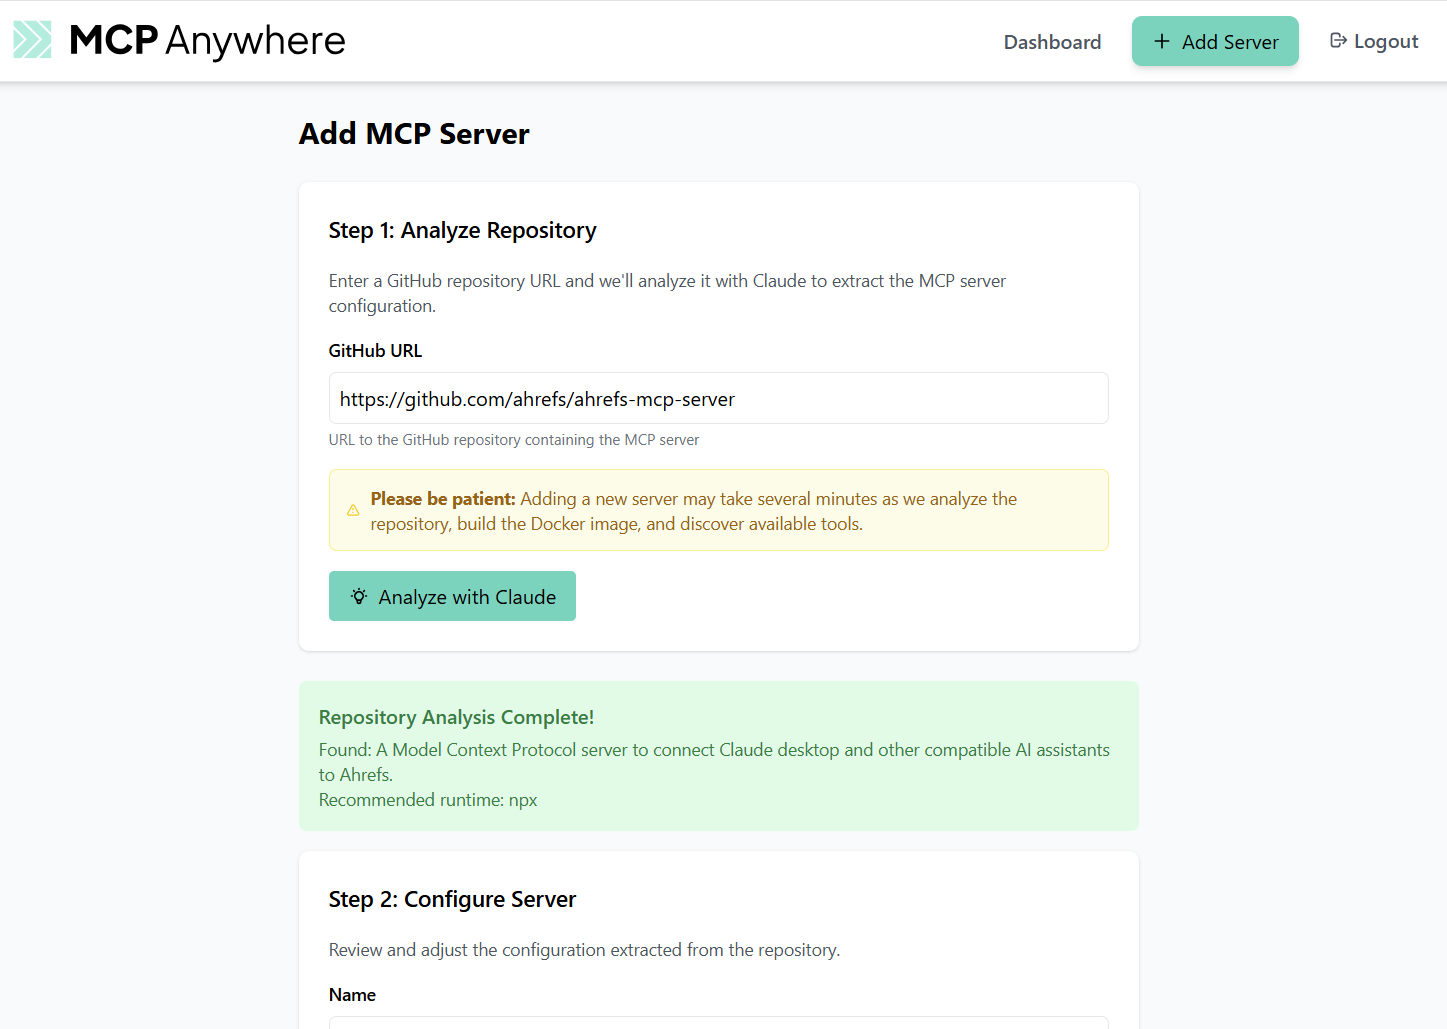The width and height of the screenshot is (1447, 1029).
Task: Click 'Found: A Model Context Protocol server' text
Action: pyautogui.click(x=714, y=762)
